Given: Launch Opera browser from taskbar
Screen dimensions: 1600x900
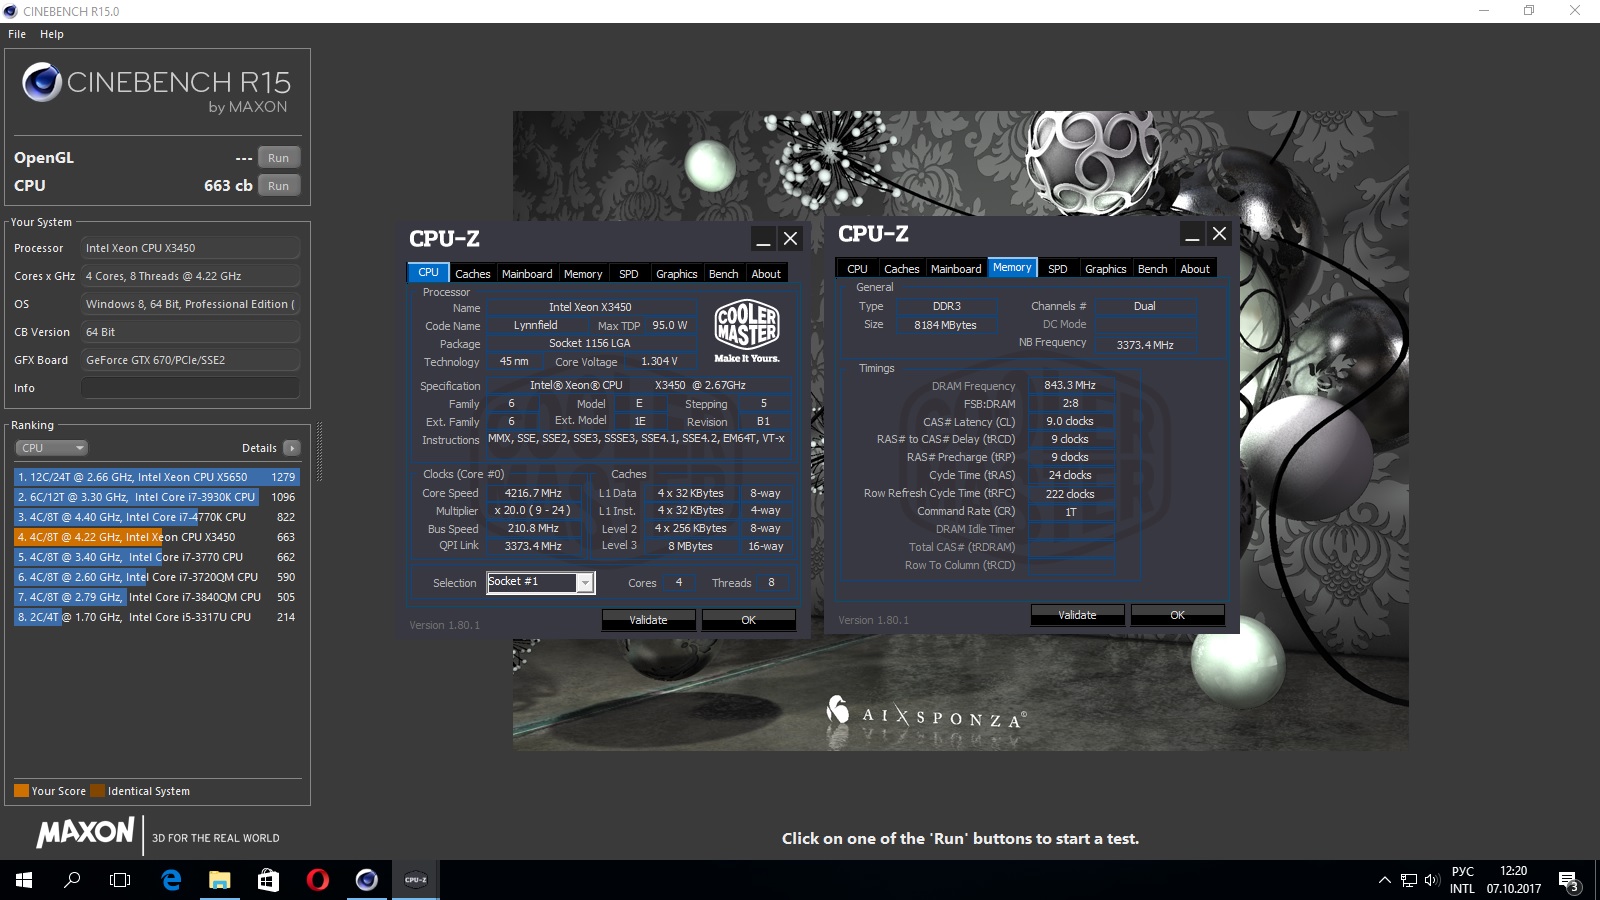Looking at the screenshot, I should pyautogui.click(x=317, y=880).
